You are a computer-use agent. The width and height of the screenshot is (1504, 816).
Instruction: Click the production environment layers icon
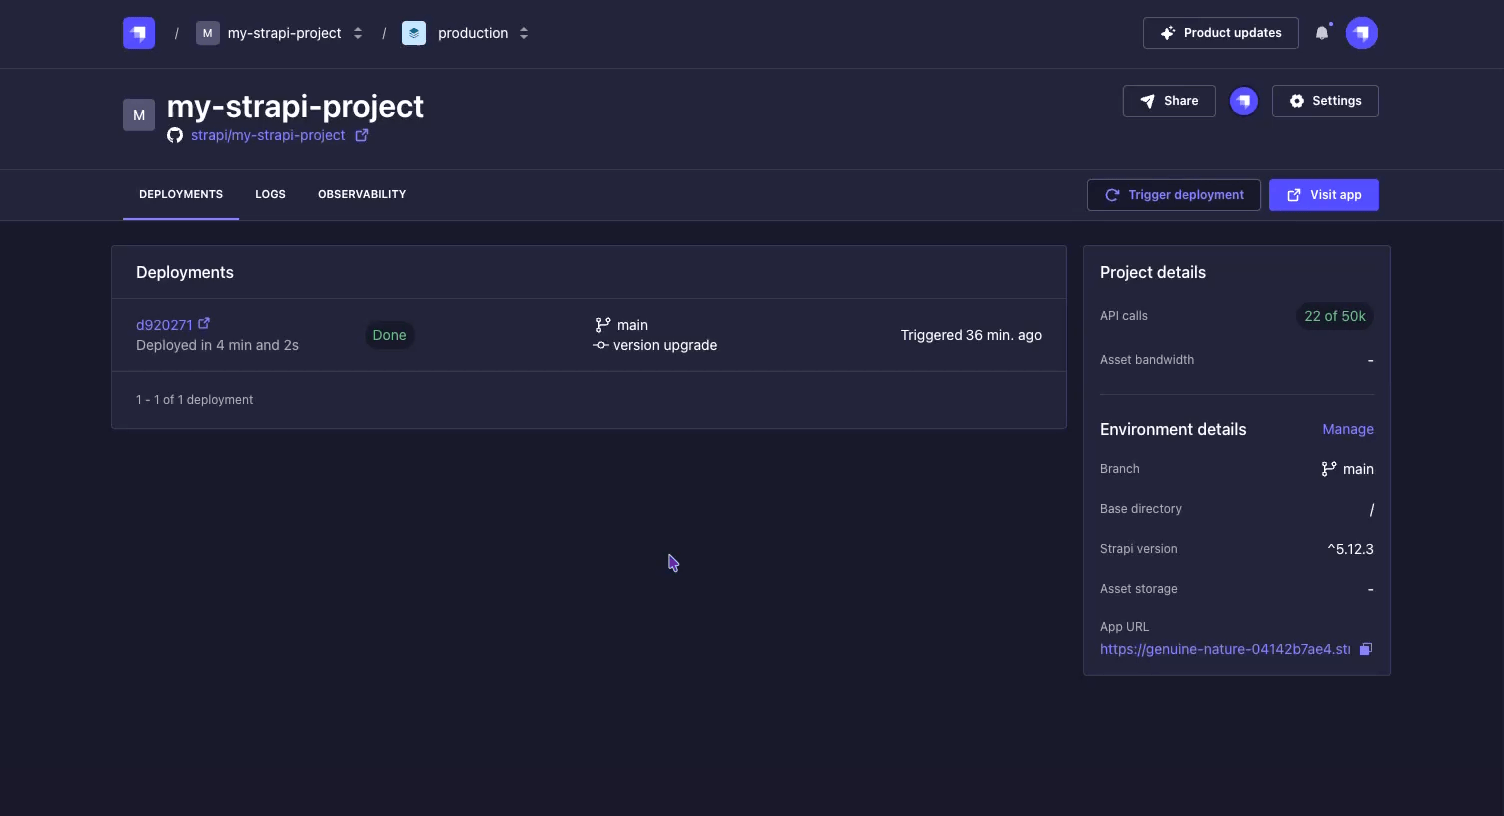click(414, 33)
